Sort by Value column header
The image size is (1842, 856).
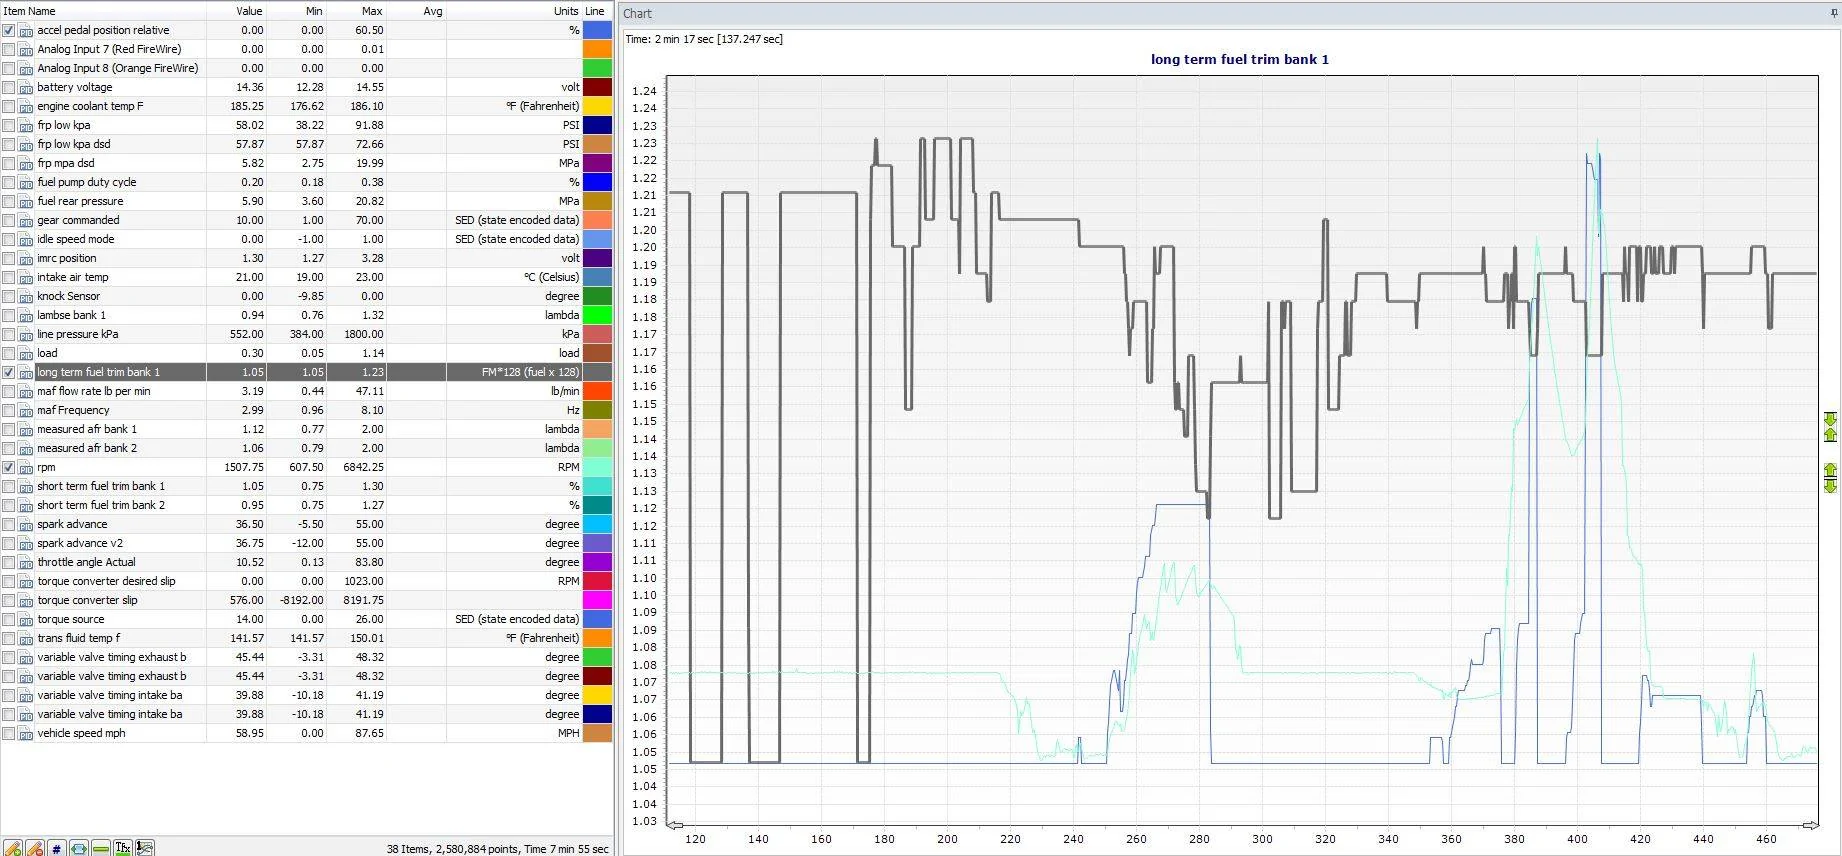[x=236, y=11]
